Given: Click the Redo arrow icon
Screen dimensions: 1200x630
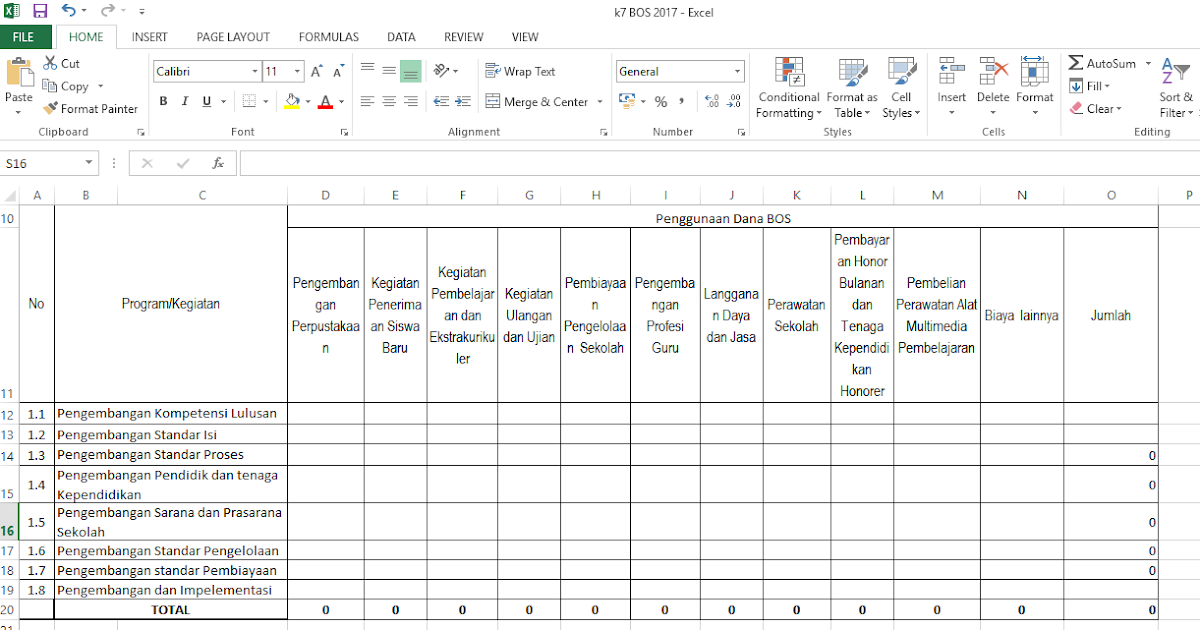Looking at the screenshot, I should pyautogui.click(x=106, y=12).
